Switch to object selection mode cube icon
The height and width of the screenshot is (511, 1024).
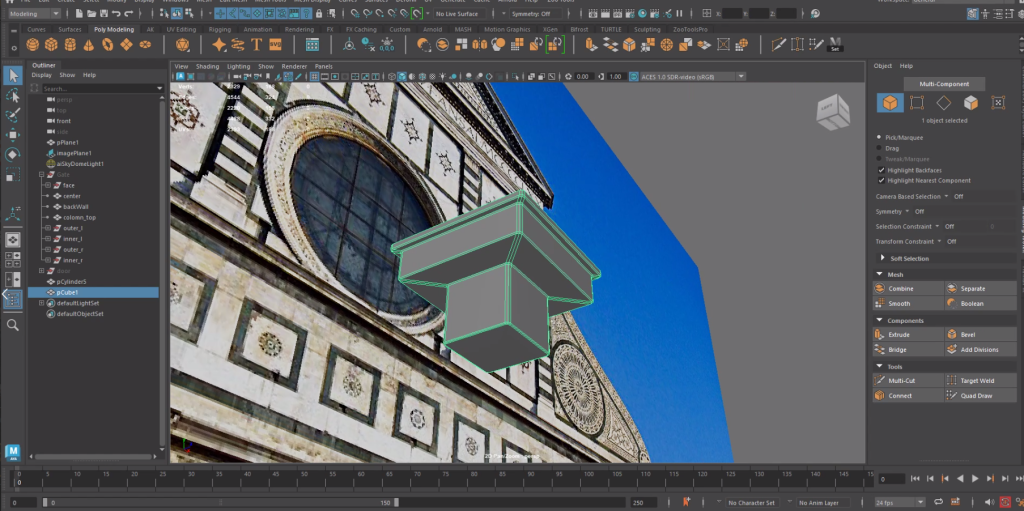click(889, 103)
